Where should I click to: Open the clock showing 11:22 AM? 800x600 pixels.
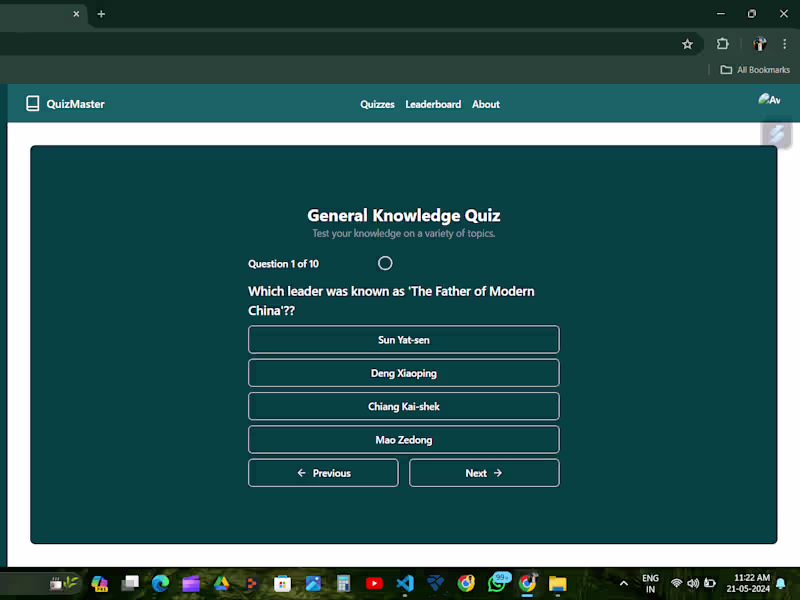click(x=748, y=583)
